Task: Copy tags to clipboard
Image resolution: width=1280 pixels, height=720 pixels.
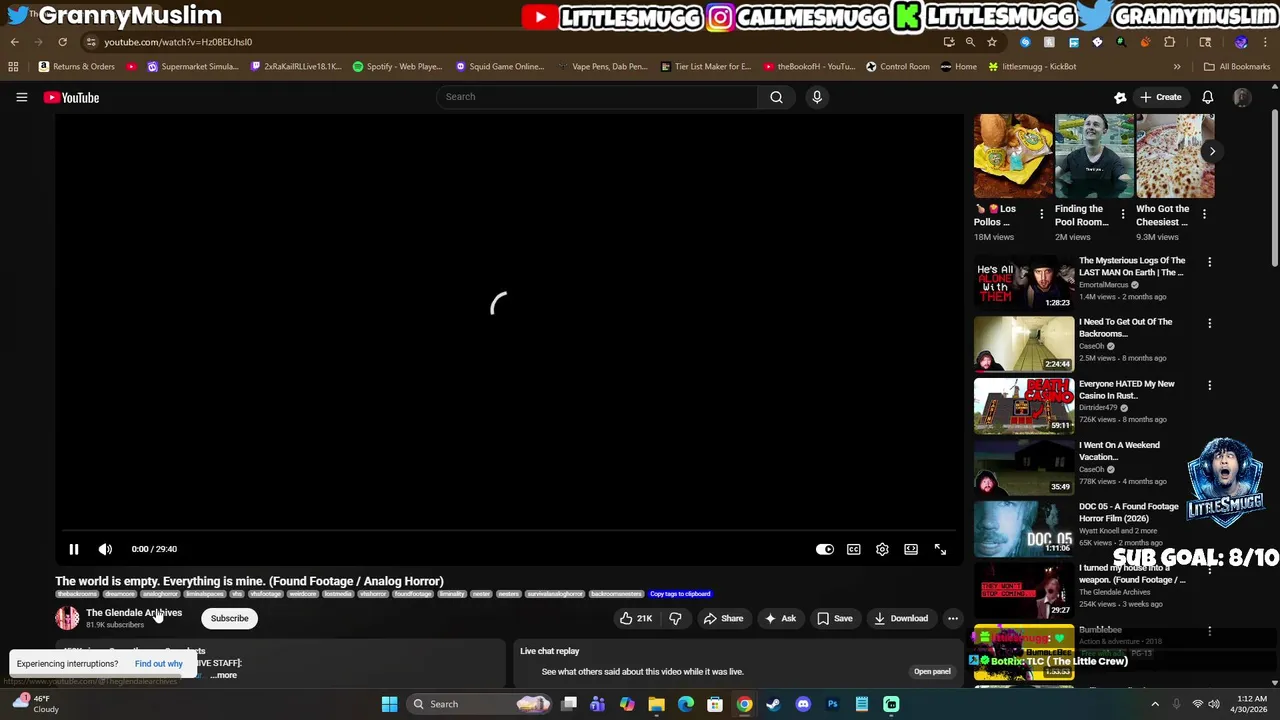Action: click(x=680, y=594)
